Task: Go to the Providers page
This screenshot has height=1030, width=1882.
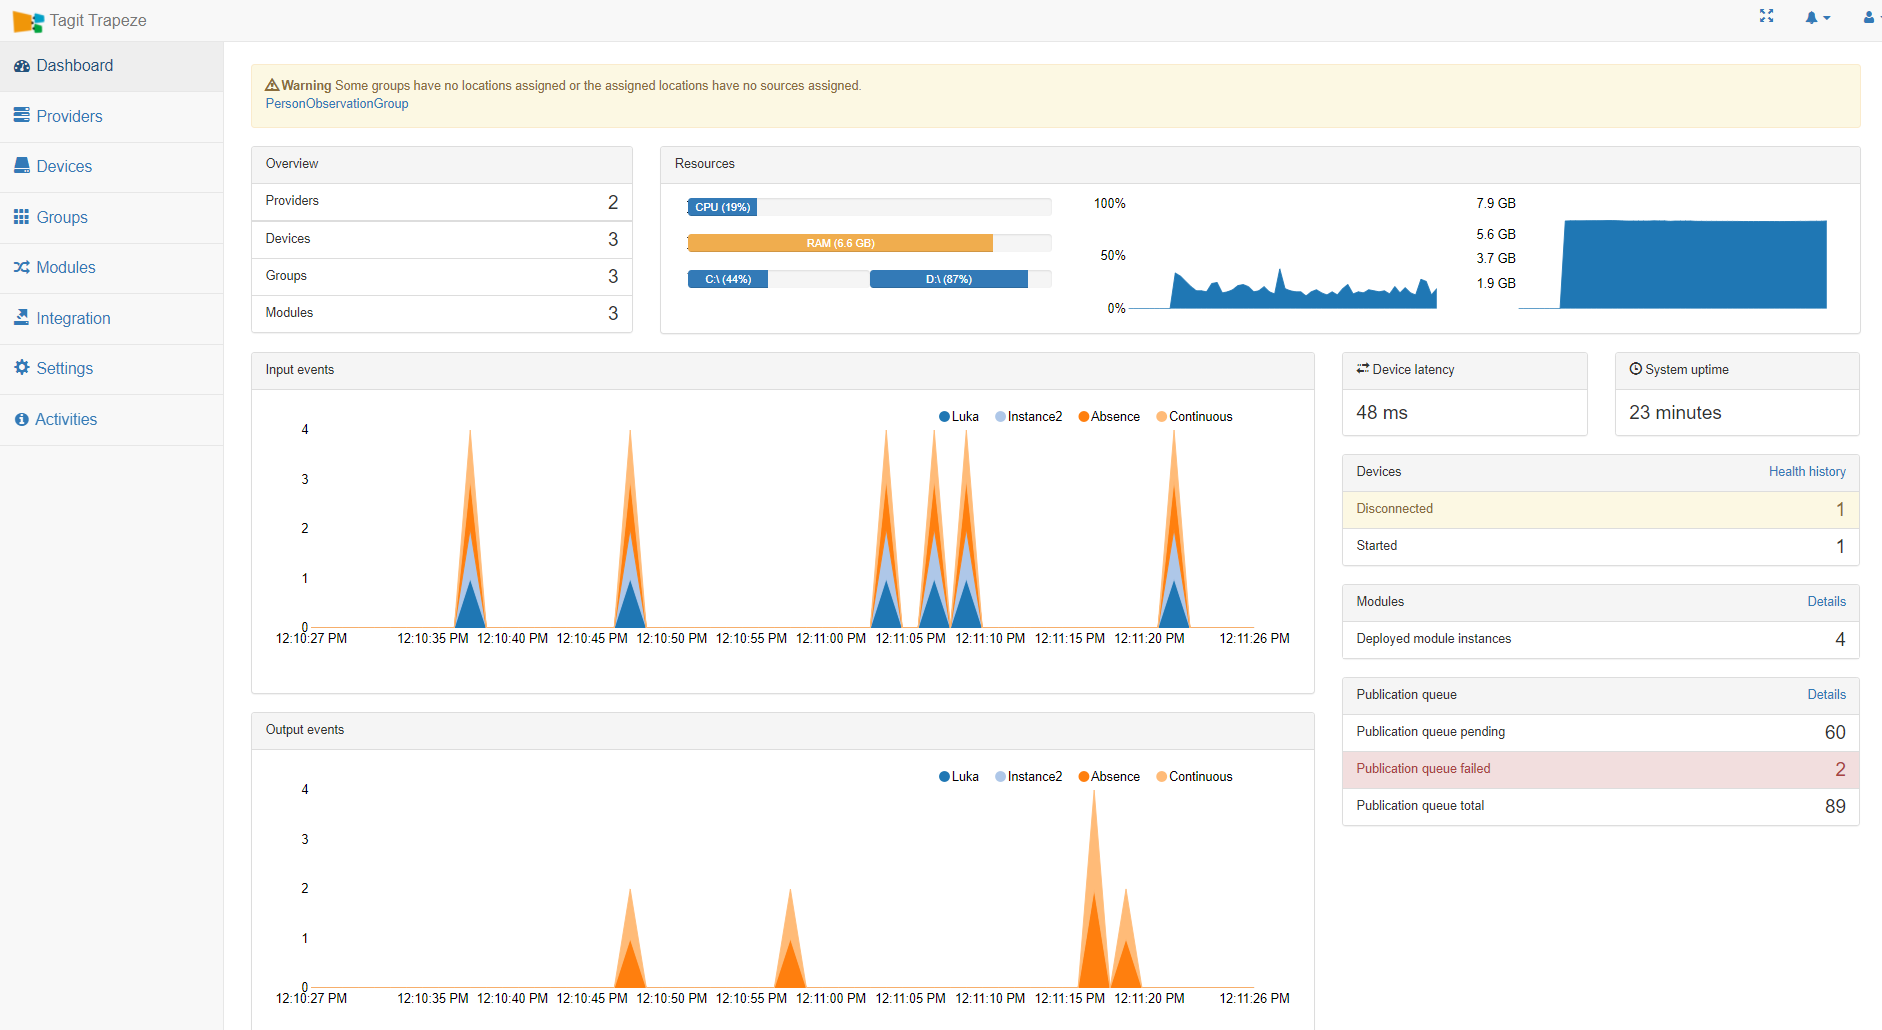Action: (x=112, y=116)
